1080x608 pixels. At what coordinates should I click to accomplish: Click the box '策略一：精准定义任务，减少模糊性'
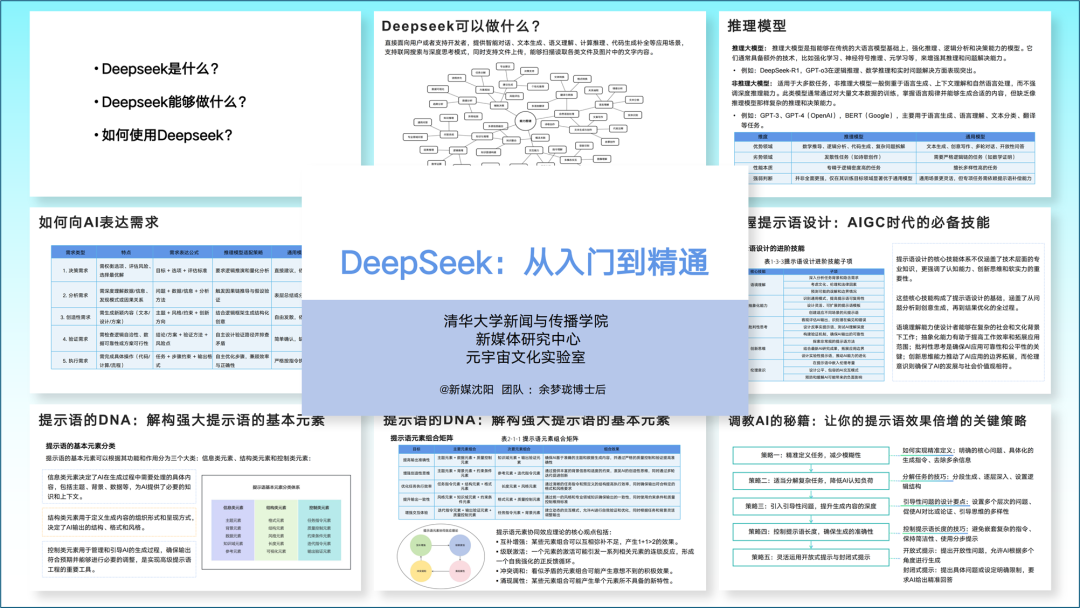811,455
